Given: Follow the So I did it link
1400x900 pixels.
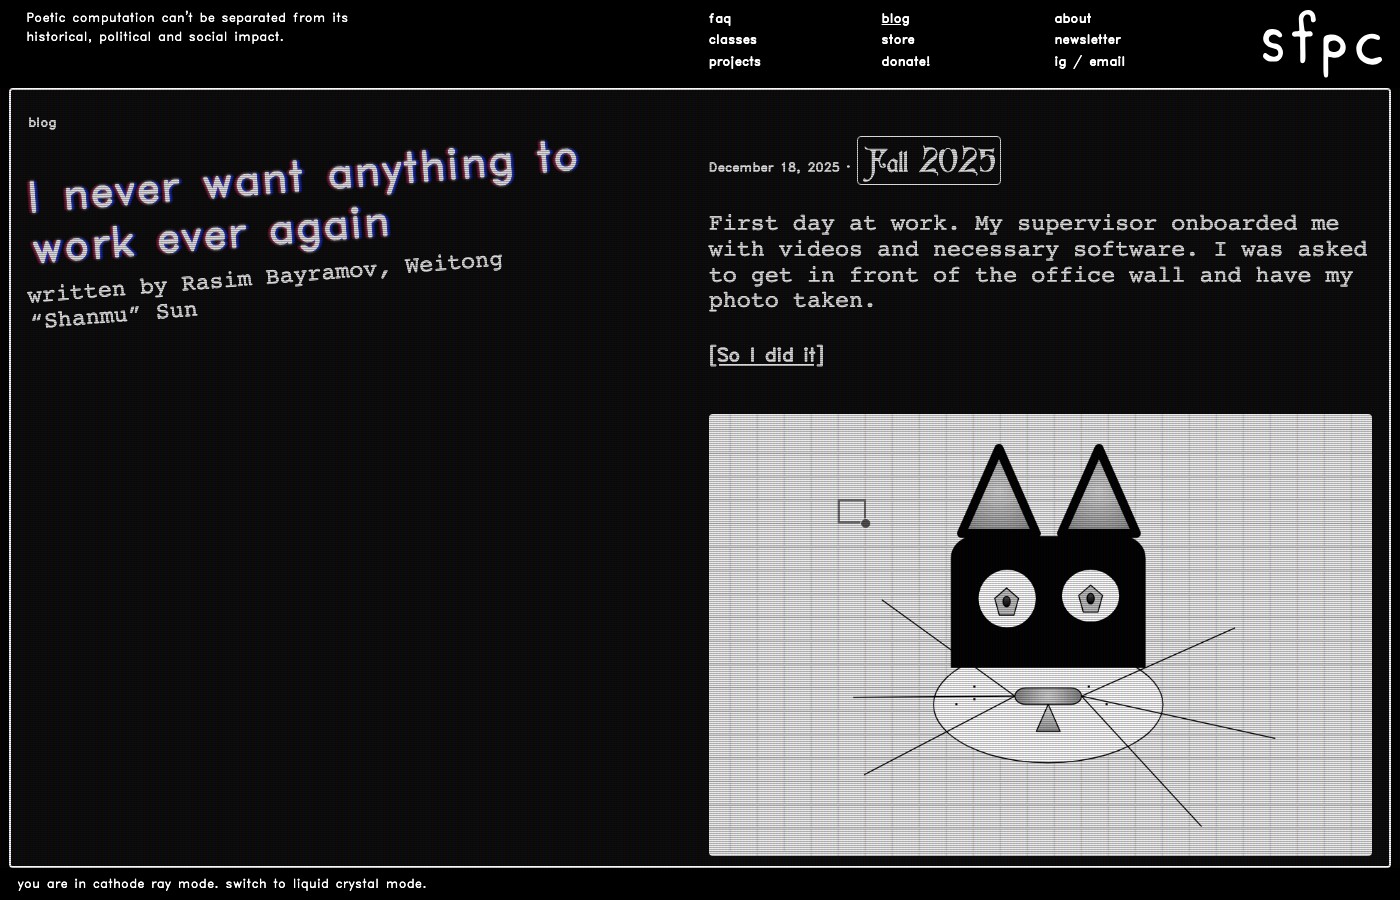Looking at the screenshot, I should coord(766,355).
